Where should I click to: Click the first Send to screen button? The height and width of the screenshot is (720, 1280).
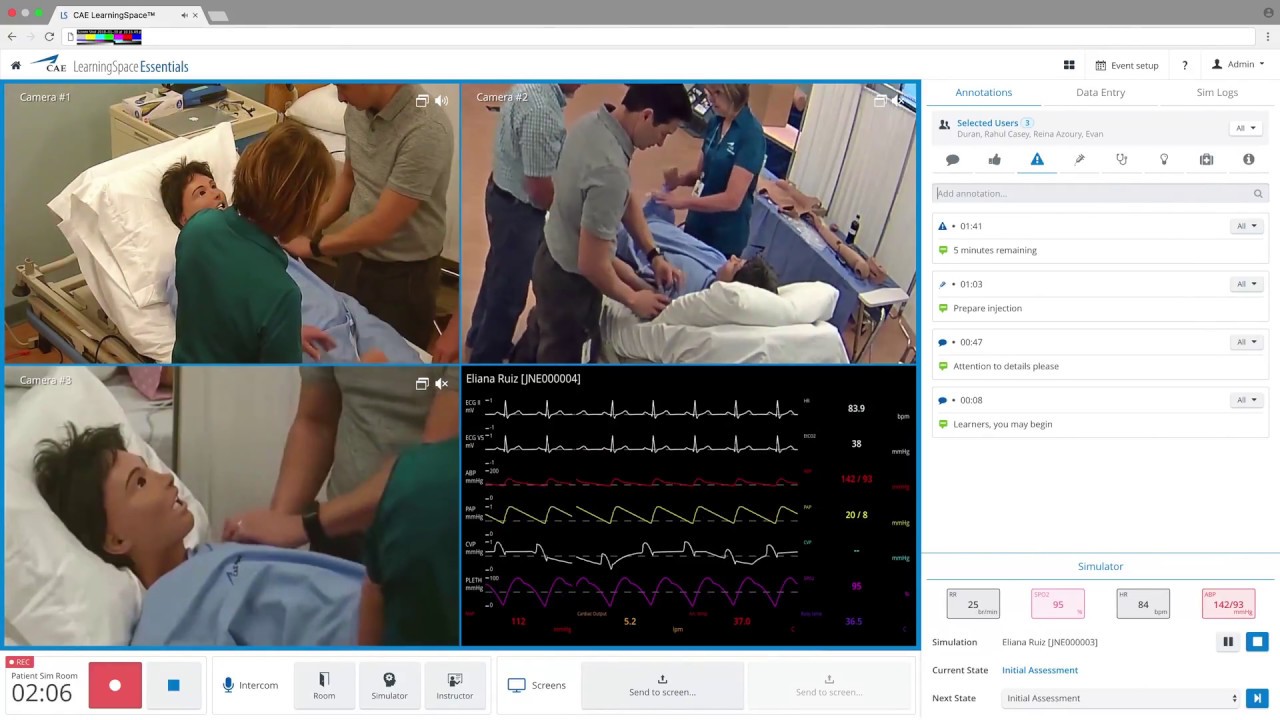pyautogui.click(x=662, y=685)
